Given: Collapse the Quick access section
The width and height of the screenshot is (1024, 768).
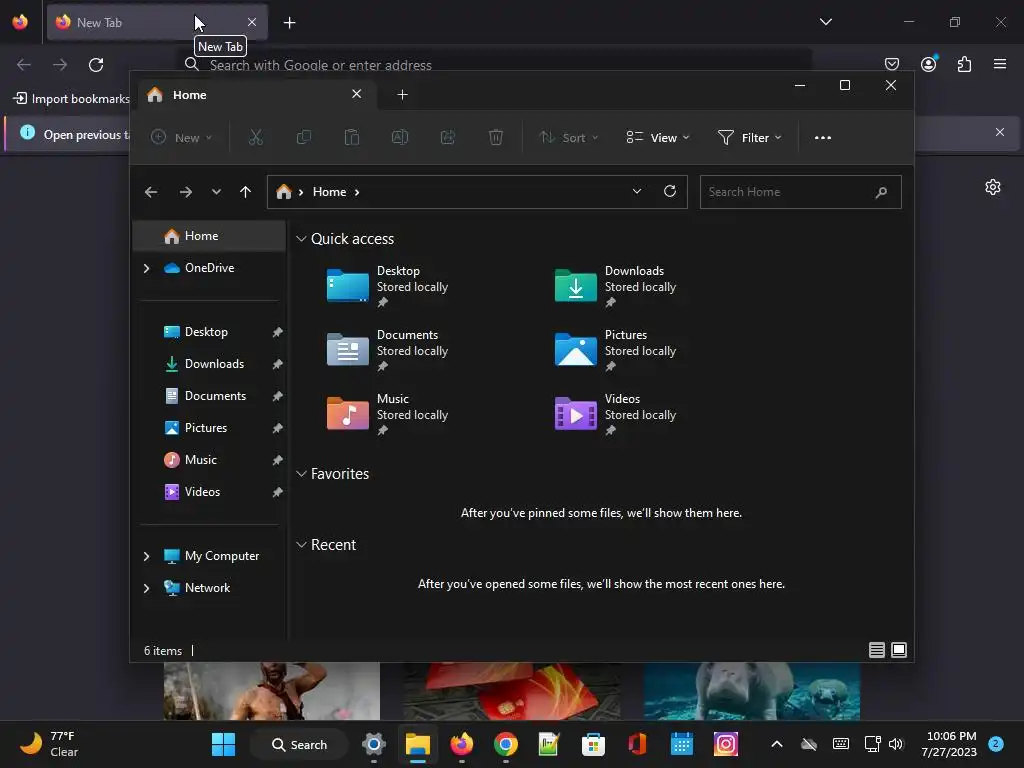Looking at the screenshot, I should point(301,239).
